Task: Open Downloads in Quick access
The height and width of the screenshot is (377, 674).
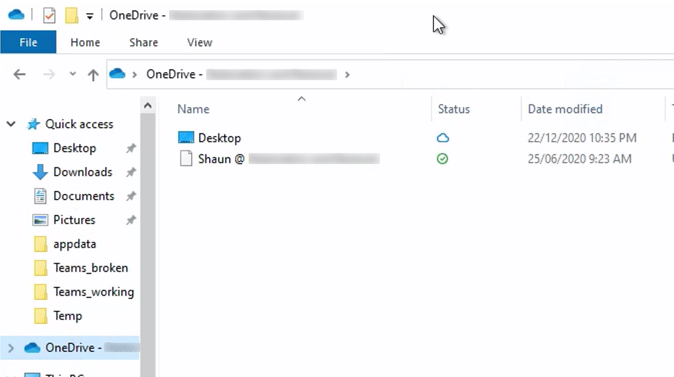Action: pos(83,172)
